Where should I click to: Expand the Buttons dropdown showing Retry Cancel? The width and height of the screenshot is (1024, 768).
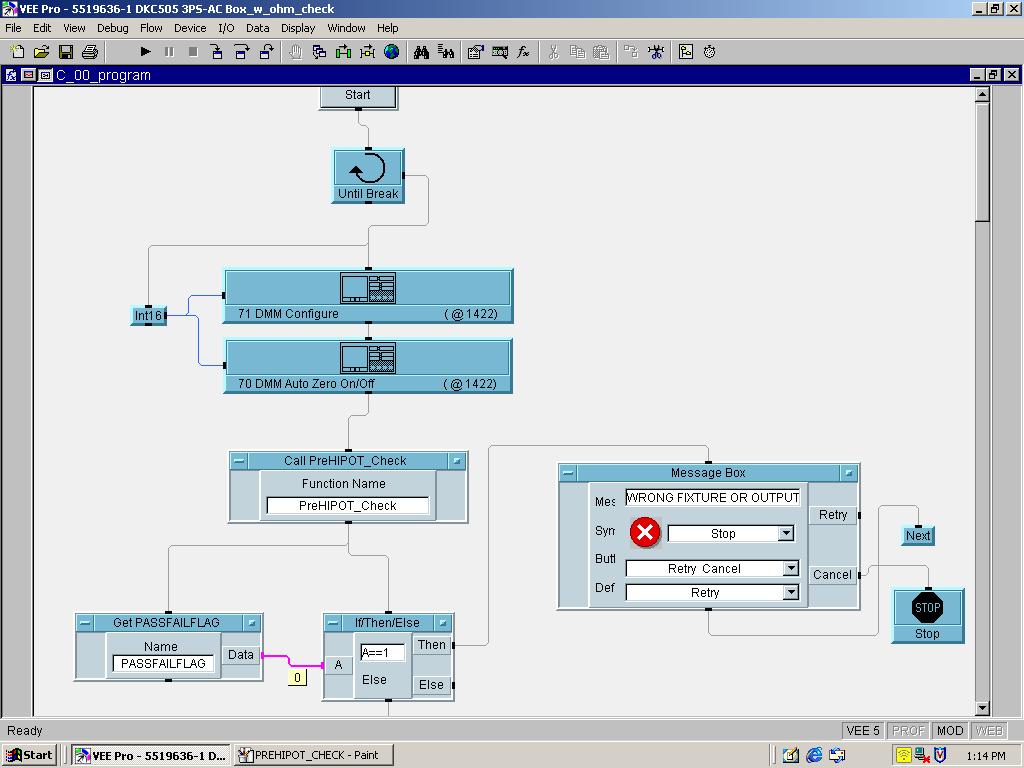[790, 568]
